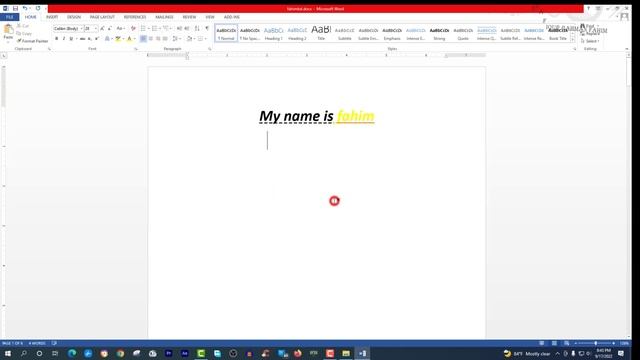Toggle Strikethrough formatting
This screenshot has width=640, height=360.
[x=82, y=39]
